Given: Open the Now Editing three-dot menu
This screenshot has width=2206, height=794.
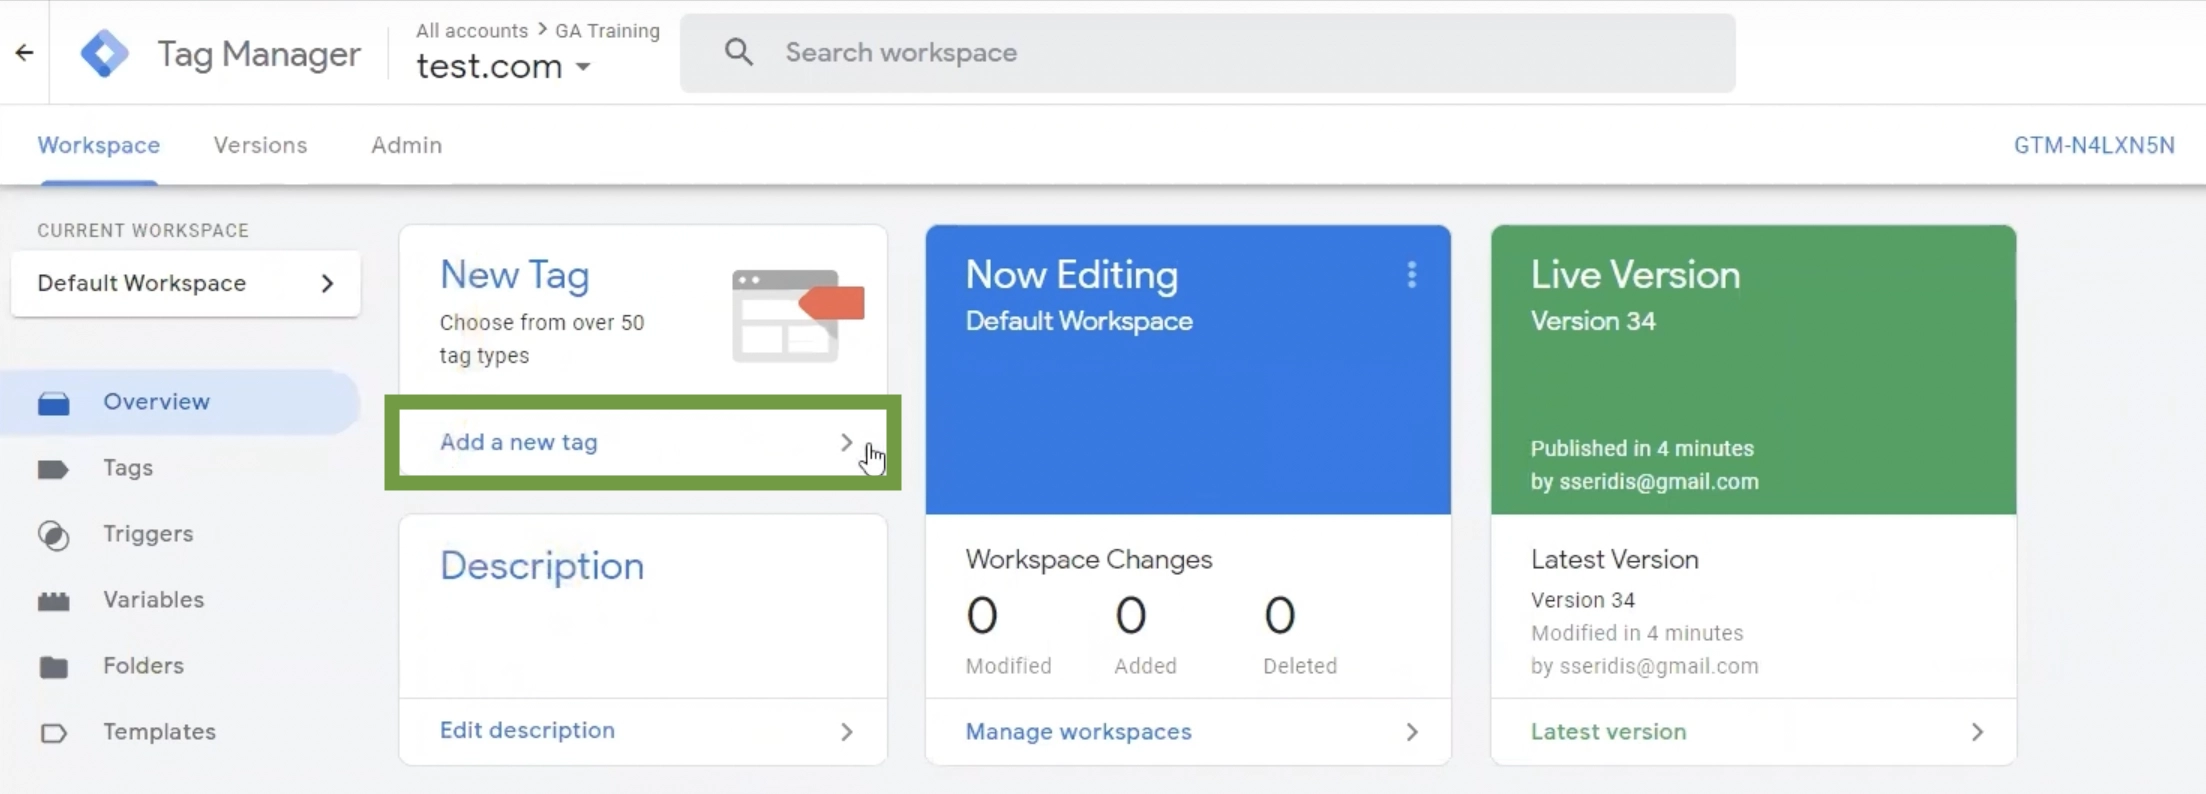Looking at the screenshot, I should pos(1412,275).
